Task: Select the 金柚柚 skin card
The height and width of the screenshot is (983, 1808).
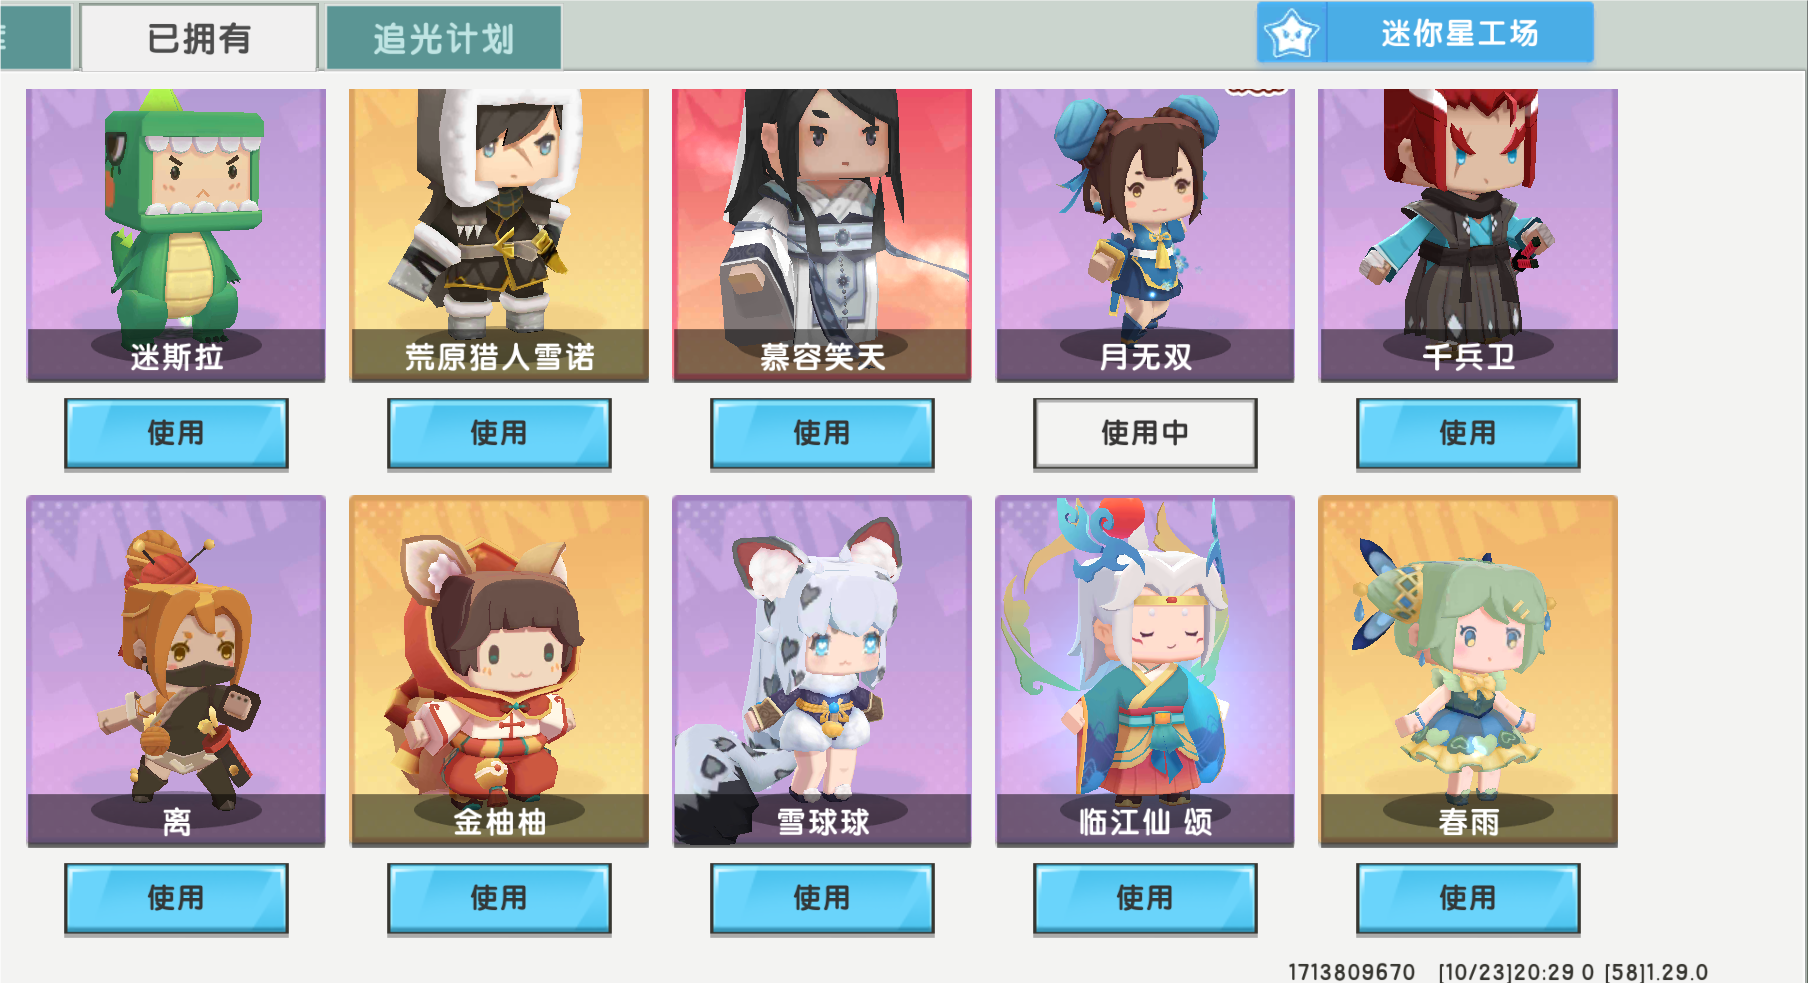Action: 499,671
